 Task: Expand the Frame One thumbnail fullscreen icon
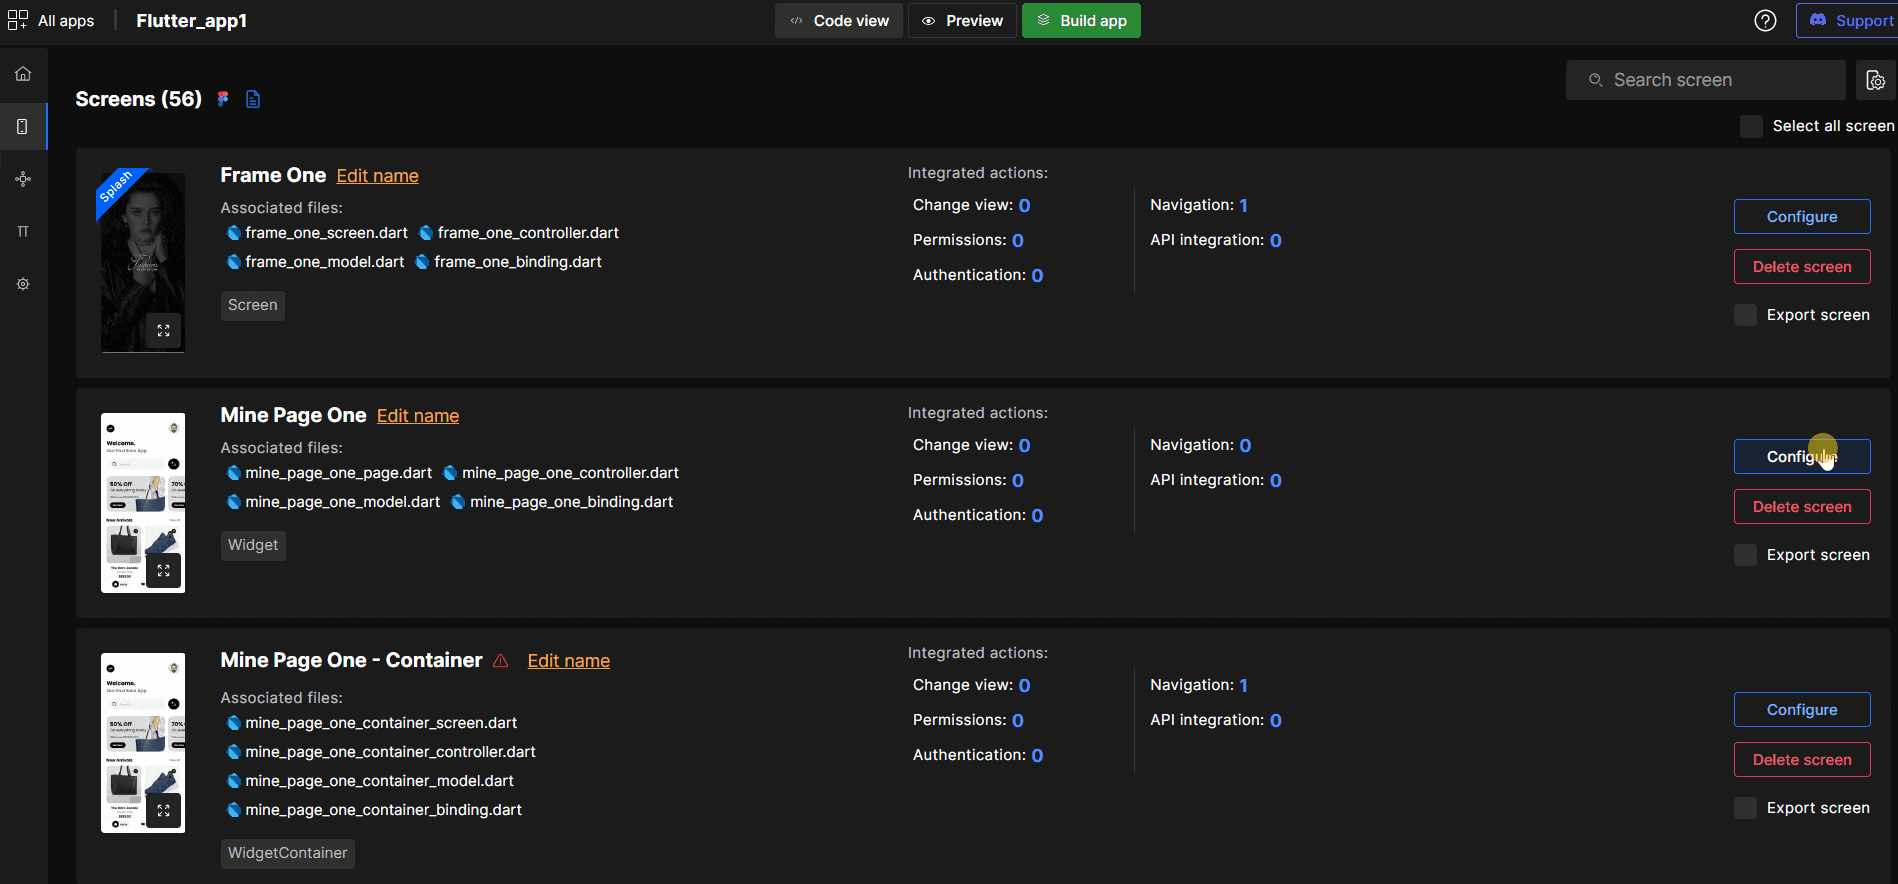(x=164, y=331)
